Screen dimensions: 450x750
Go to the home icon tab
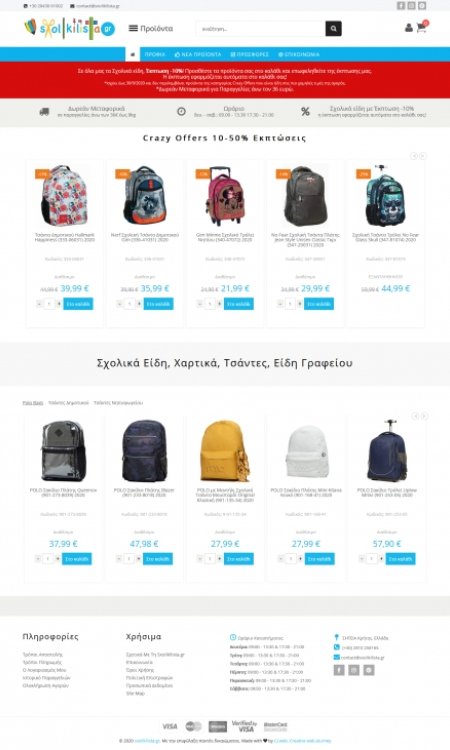[x=132, y=55]
